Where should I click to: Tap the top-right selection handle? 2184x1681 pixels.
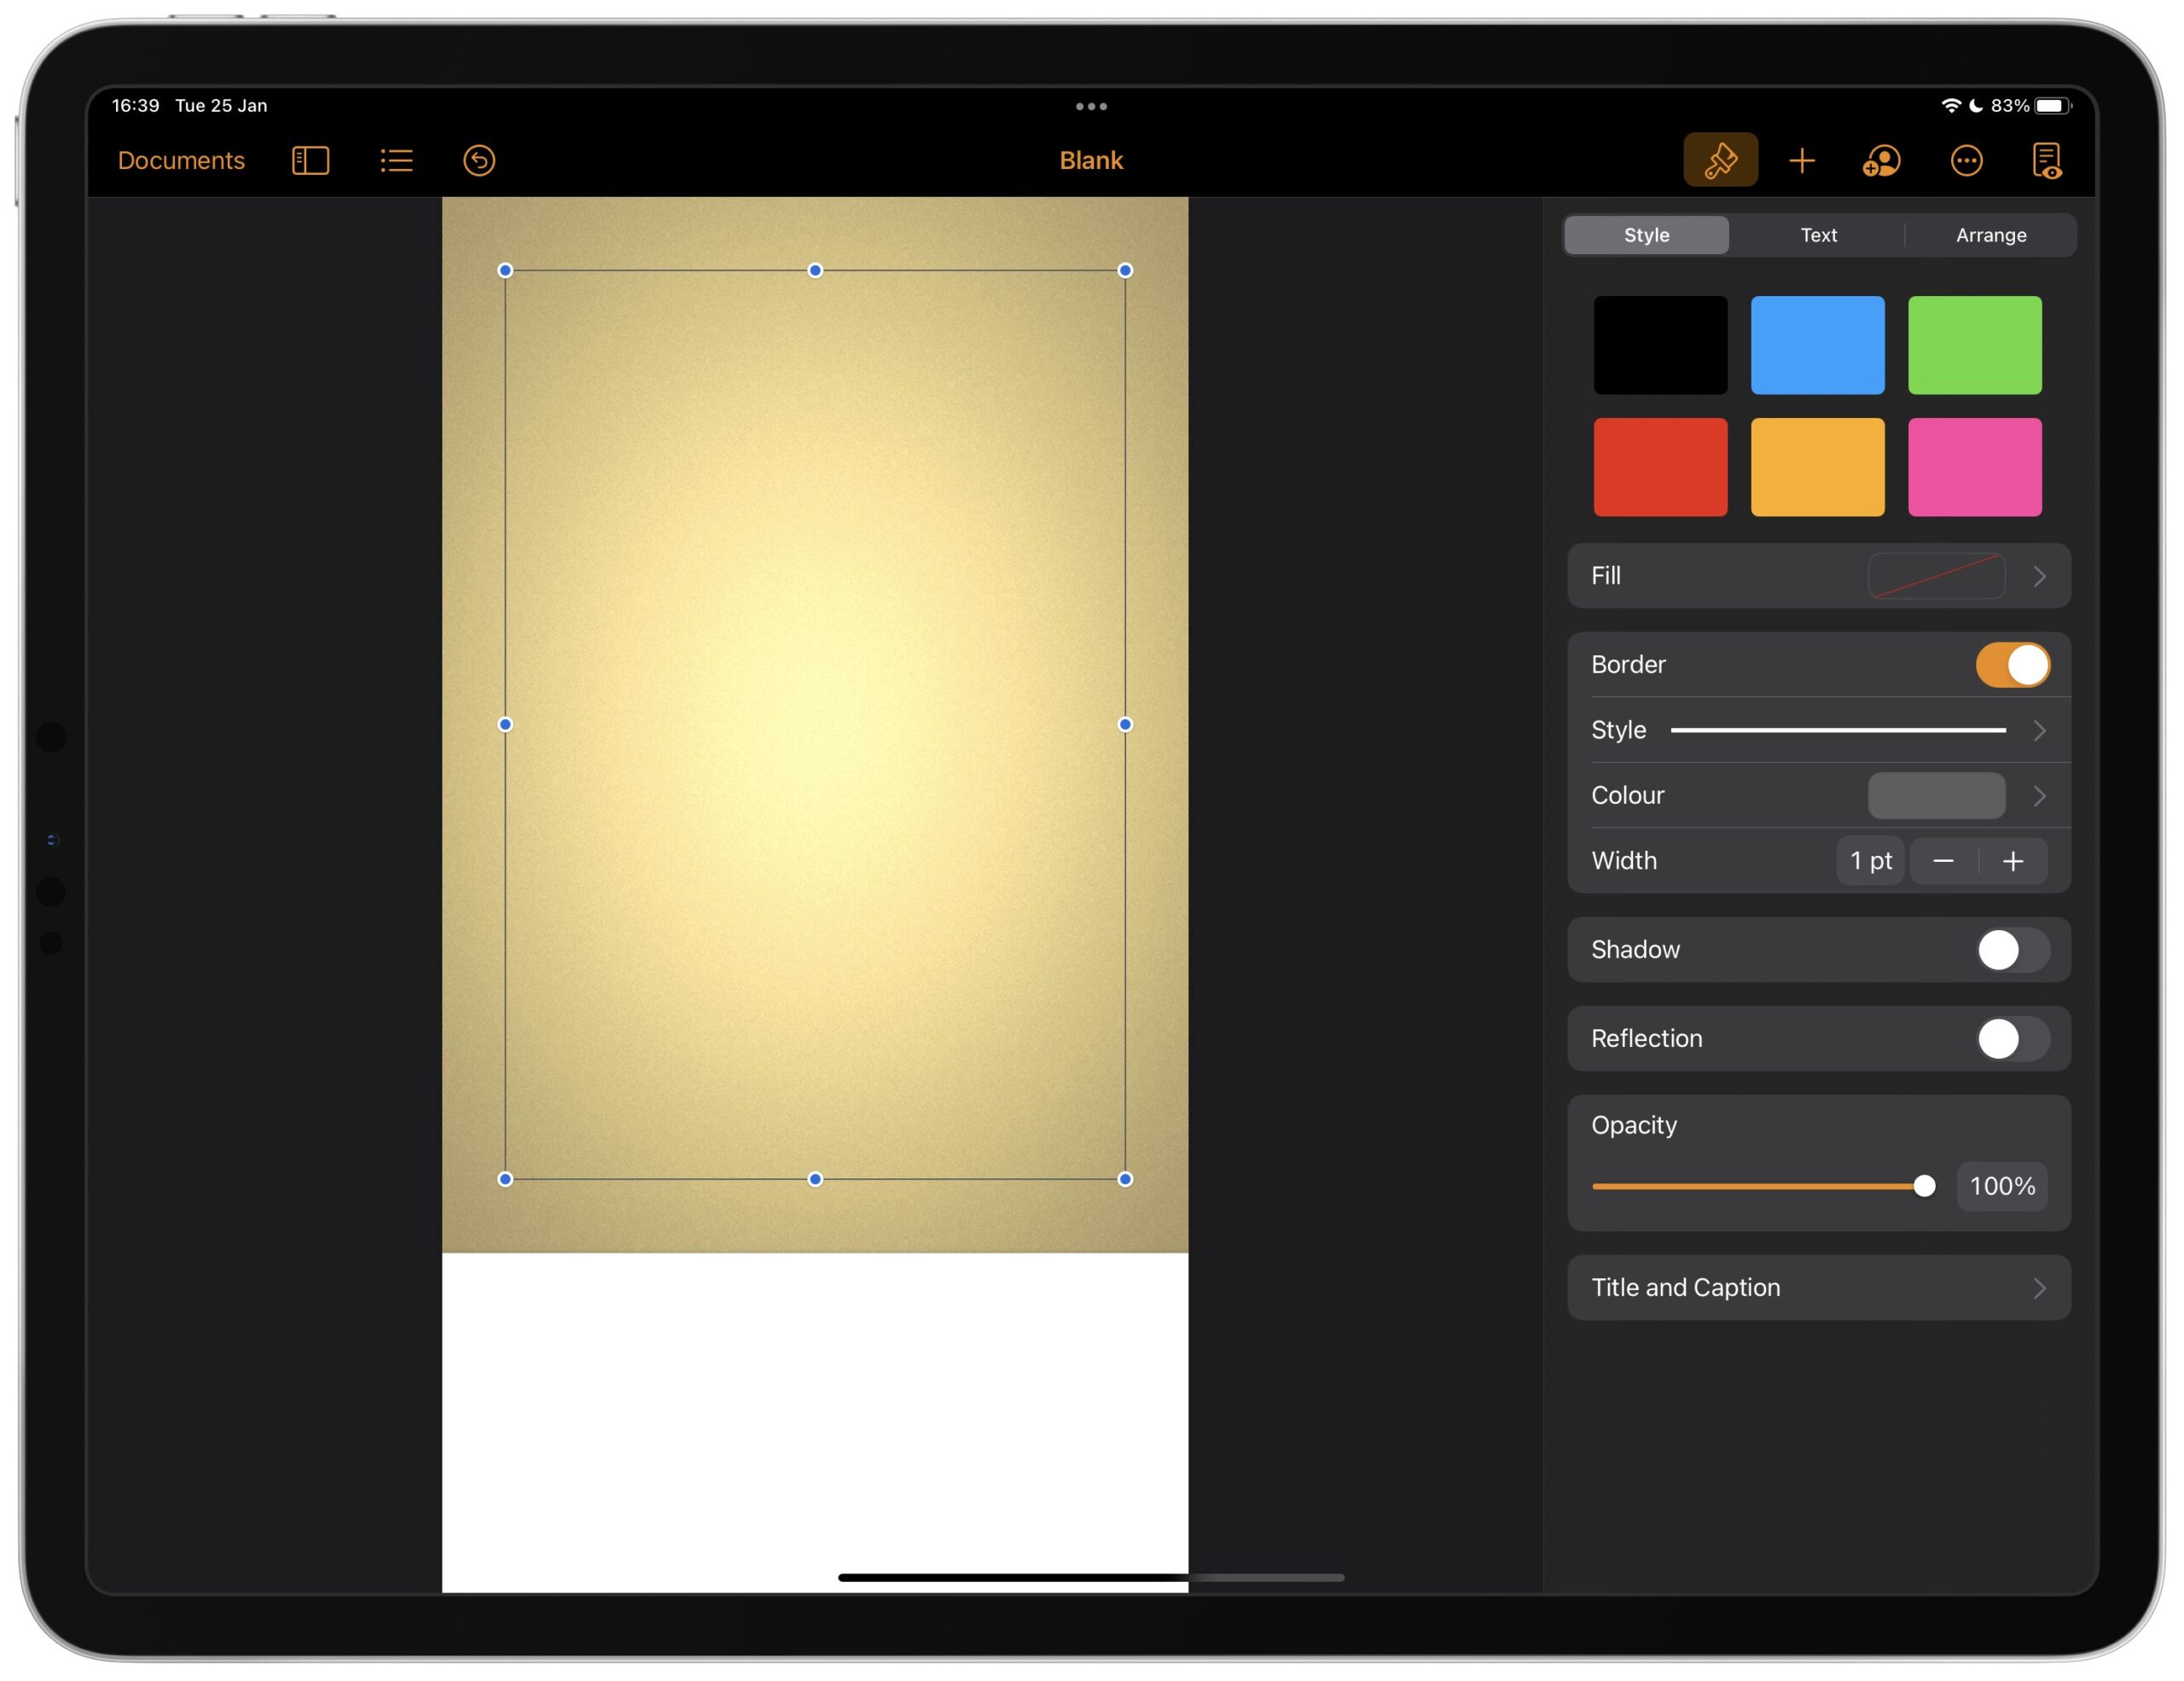tap(1125, 270)
